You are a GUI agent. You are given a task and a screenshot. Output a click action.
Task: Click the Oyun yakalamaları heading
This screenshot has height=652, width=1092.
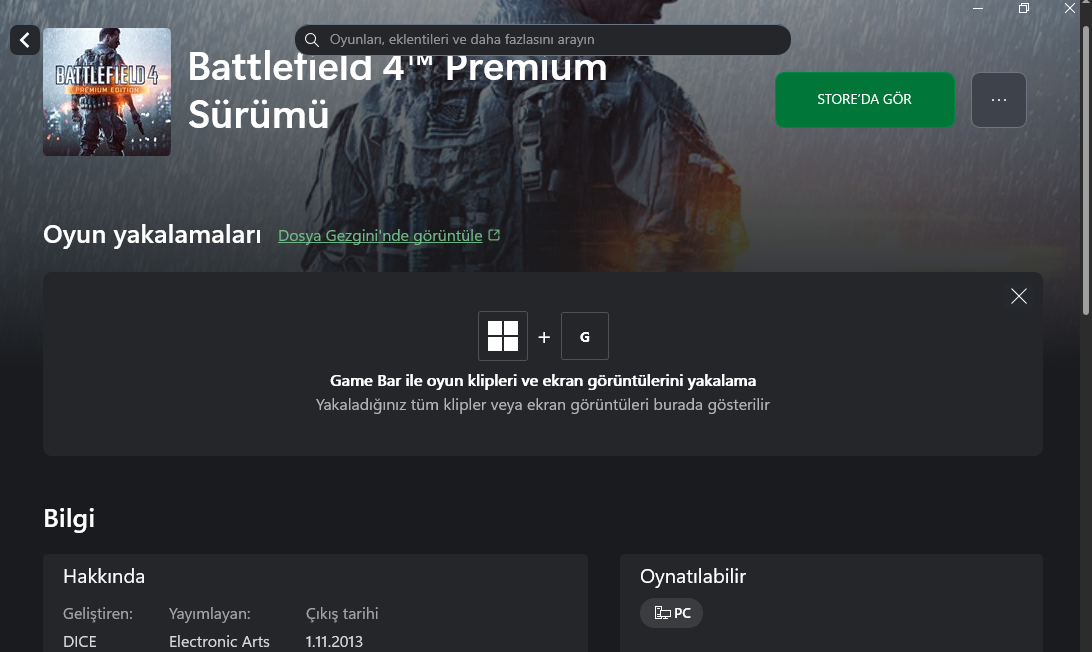click(152, 235)
